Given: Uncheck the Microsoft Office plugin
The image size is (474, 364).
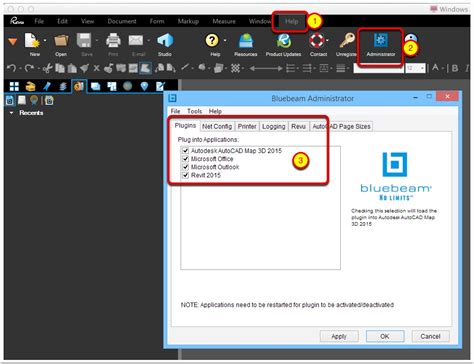Looking at the screenshot, I should 186,159.
